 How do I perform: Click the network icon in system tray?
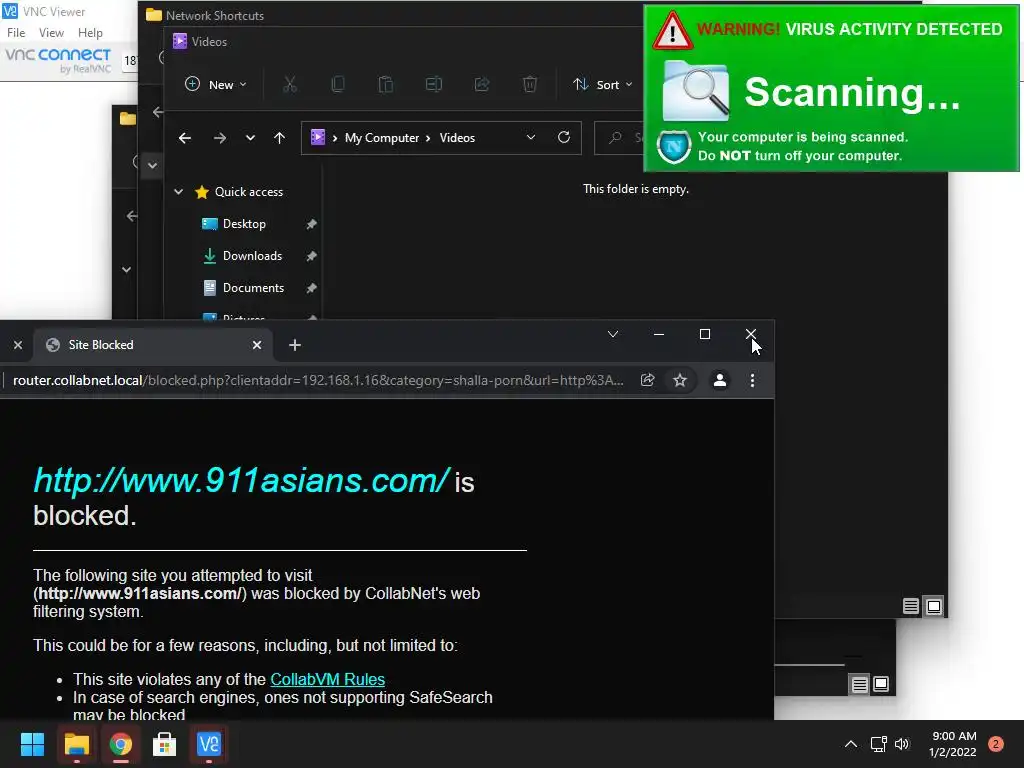coord(878,744)
